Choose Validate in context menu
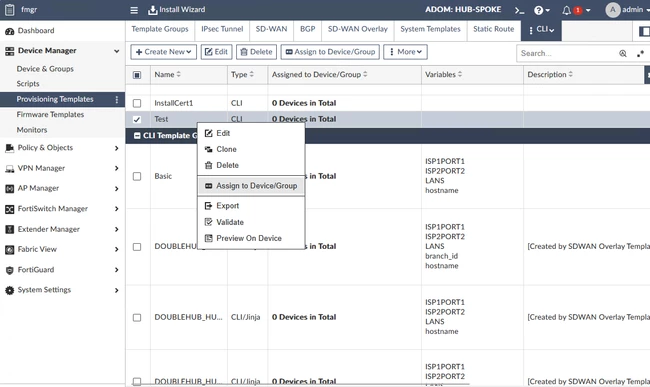Viewport: 650px width, 387px height. pyautogui.click(x=251, y=223)
